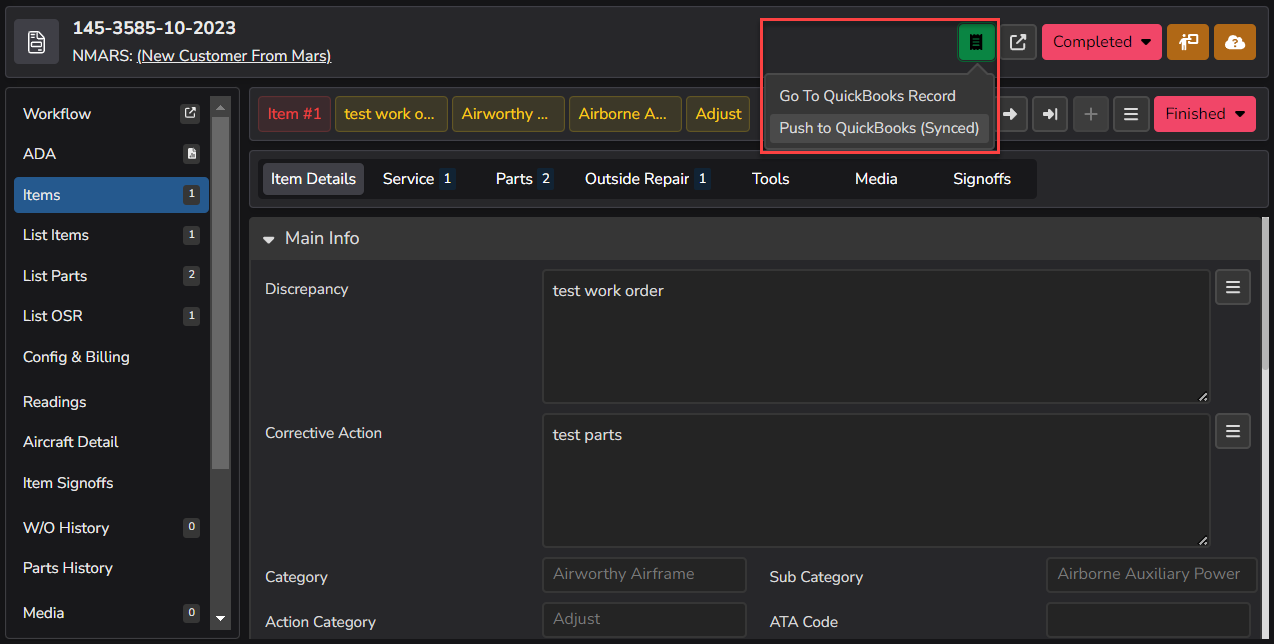
Task: Click work order number 145-3585-10-2023
Action: pos(154,28)
